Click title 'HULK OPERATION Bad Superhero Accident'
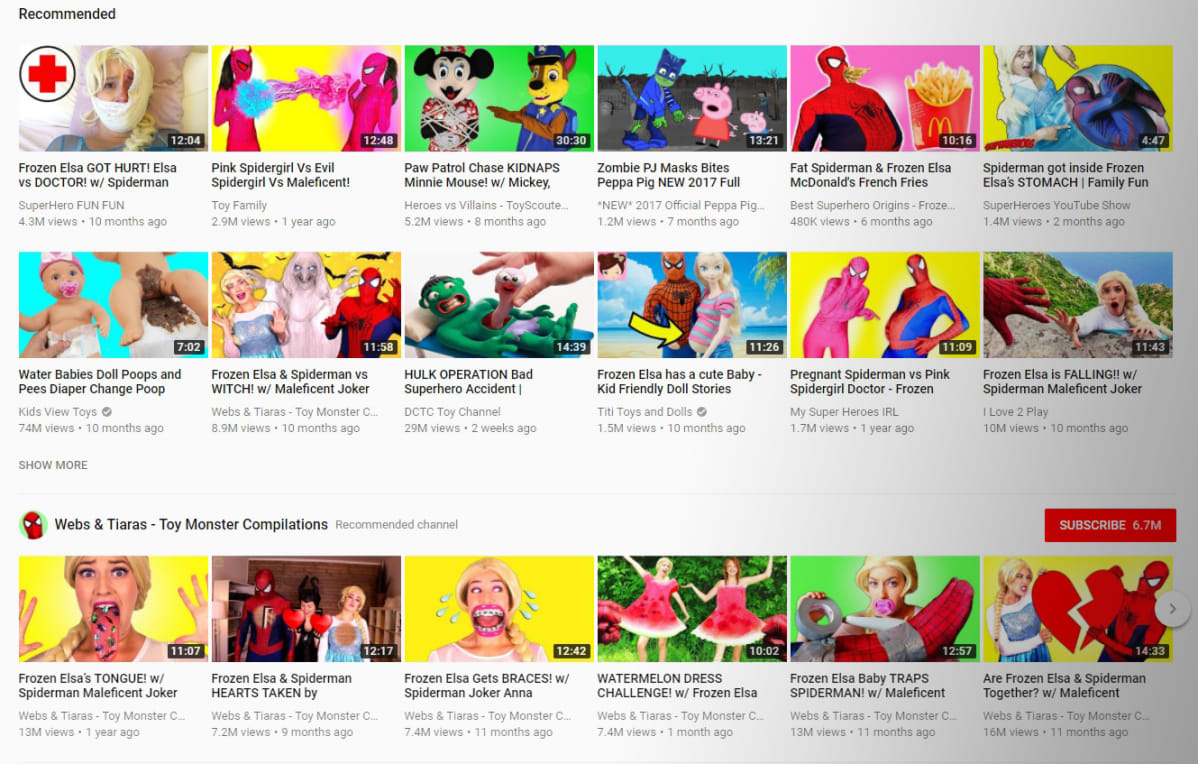 (468, 381)
